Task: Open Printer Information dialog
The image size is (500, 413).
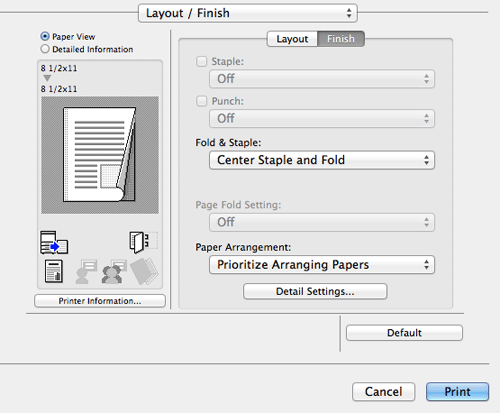Action: [x=100, y=301]
